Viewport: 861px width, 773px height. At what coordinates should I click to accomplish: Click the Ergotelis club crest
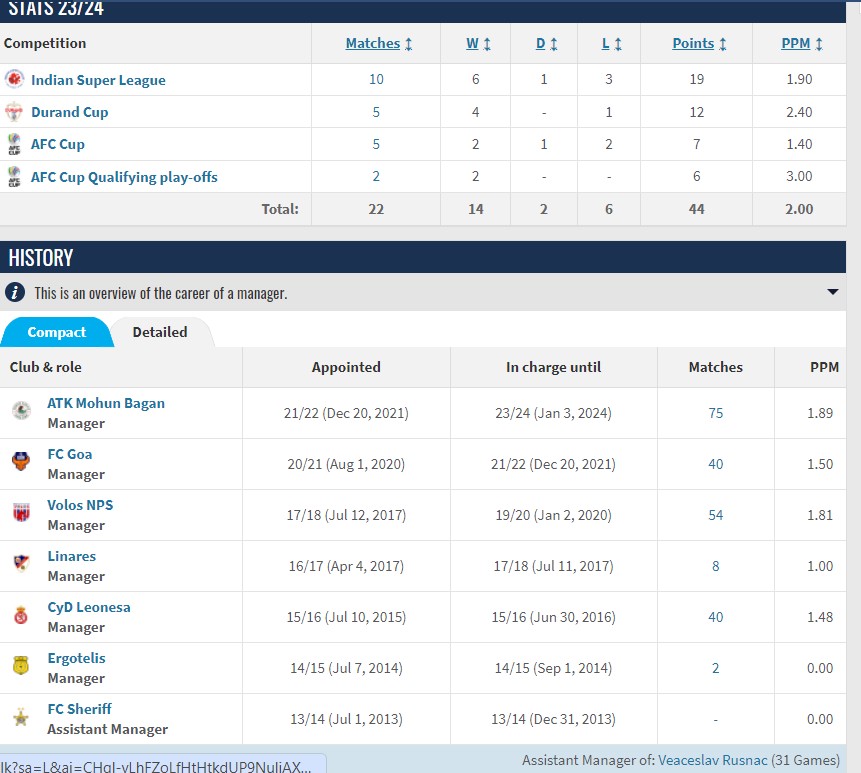[x=21, y=665]
